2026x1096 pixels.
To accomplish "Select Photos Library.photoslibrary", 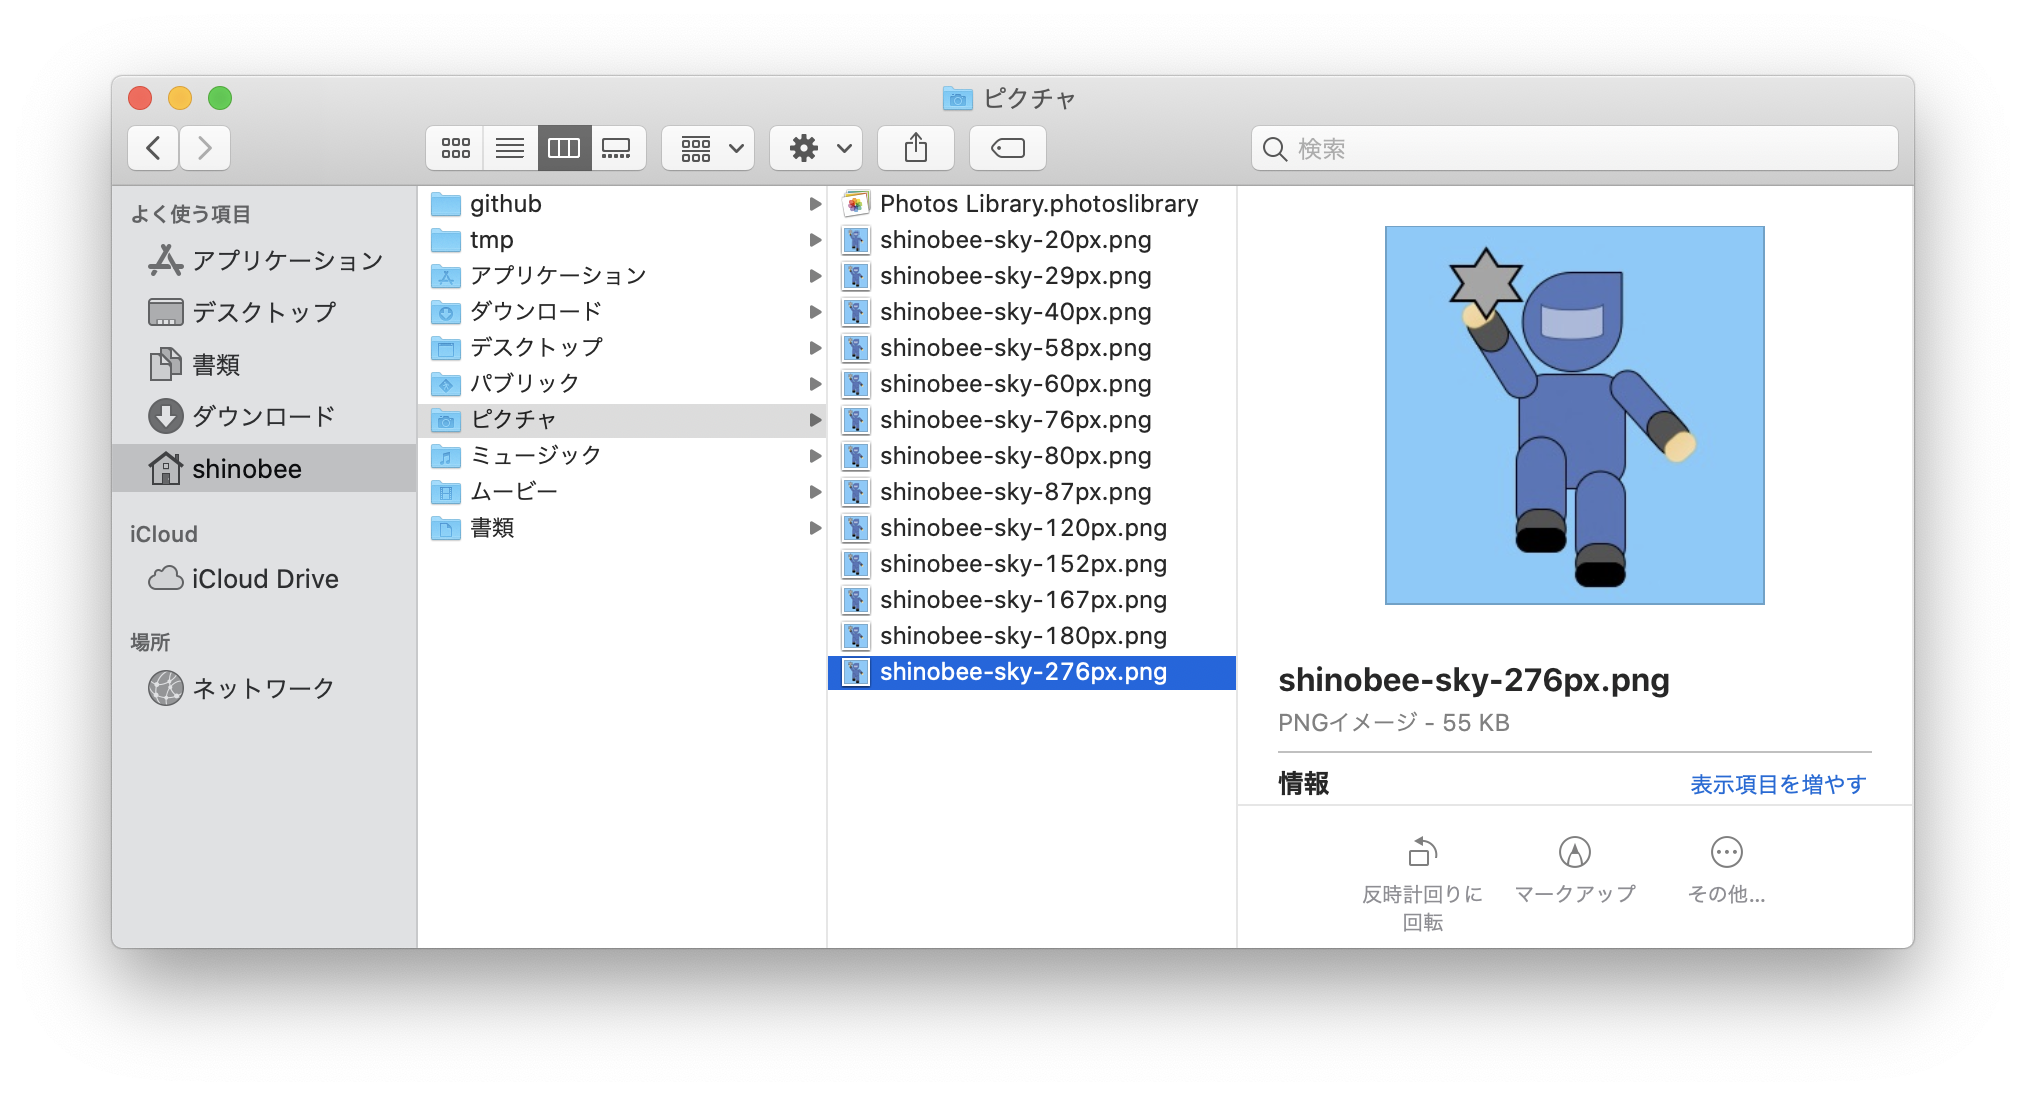I will [1032, 204].
